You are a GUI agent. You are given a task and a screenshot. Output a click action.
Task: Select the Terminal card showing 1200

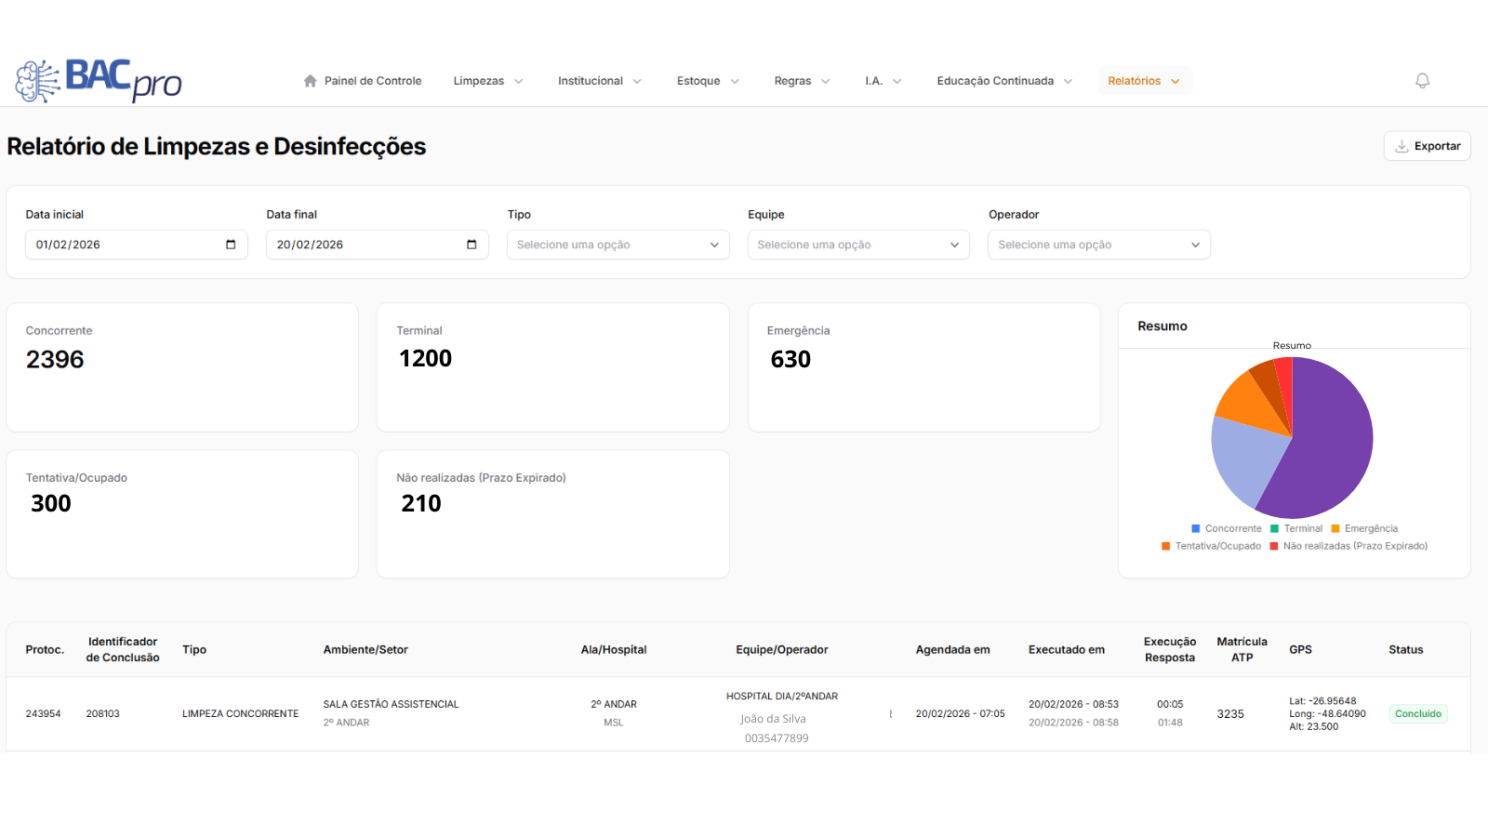[x=553, y=367]
